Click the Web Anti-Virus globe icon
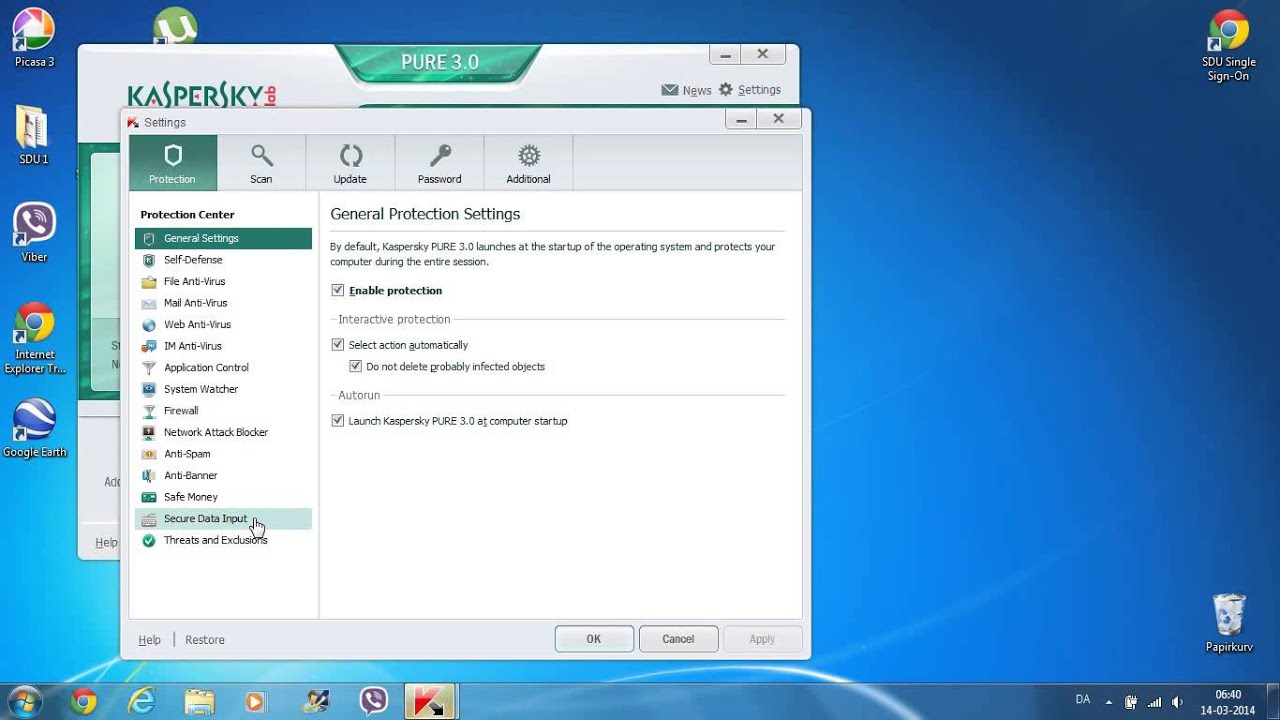This screenshot has height=720, width=1280. pos(149,325)
